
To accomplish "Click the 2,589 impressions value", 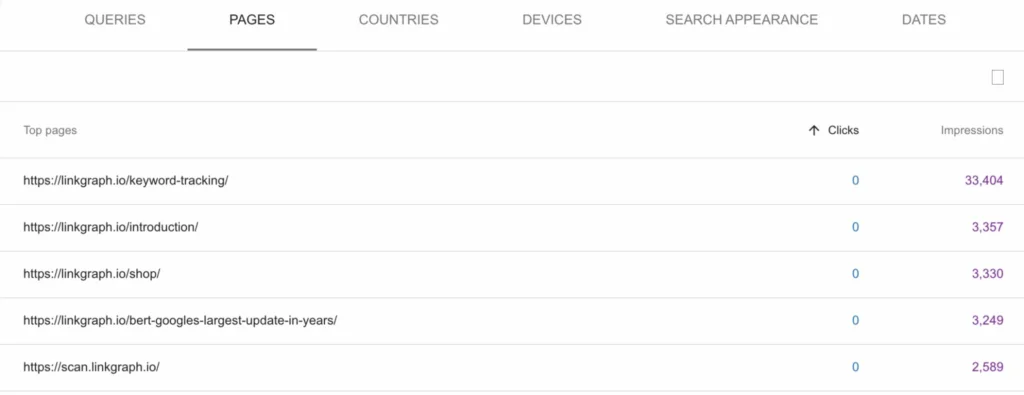I will pos(987,367).
